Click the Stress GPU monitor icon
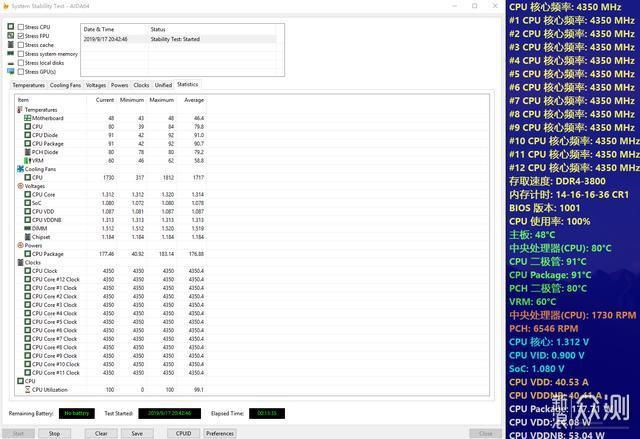This screenshot has height=439, width=640. pyautogui.click(x=11, y=71)
